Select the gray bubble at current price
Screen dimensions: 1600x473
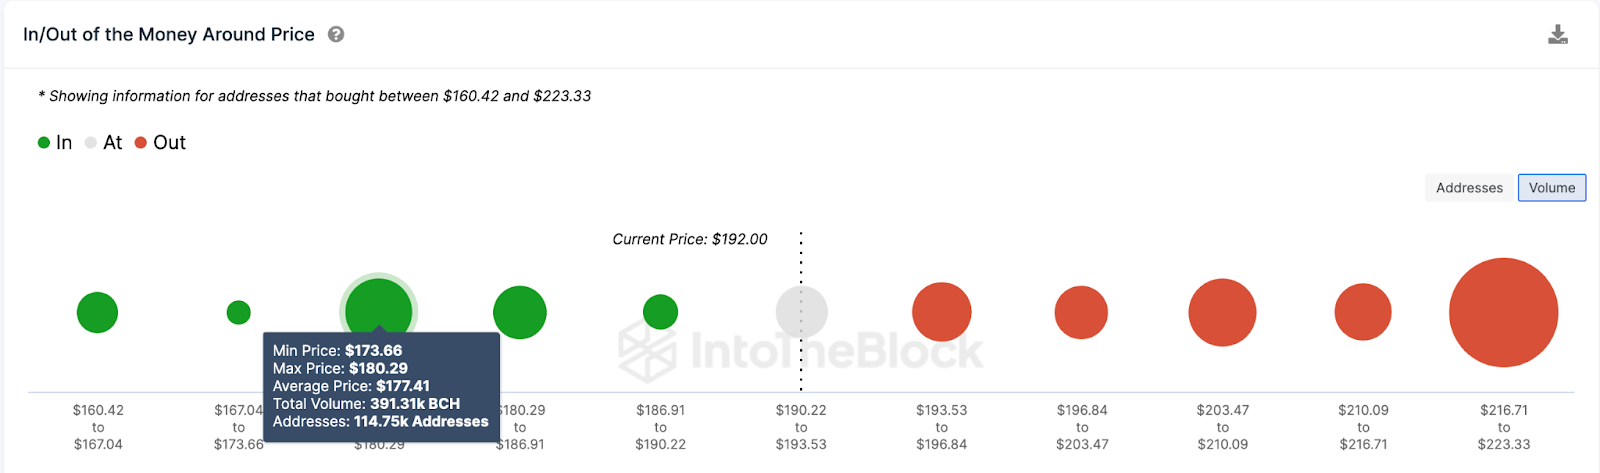tap(802, 312)
